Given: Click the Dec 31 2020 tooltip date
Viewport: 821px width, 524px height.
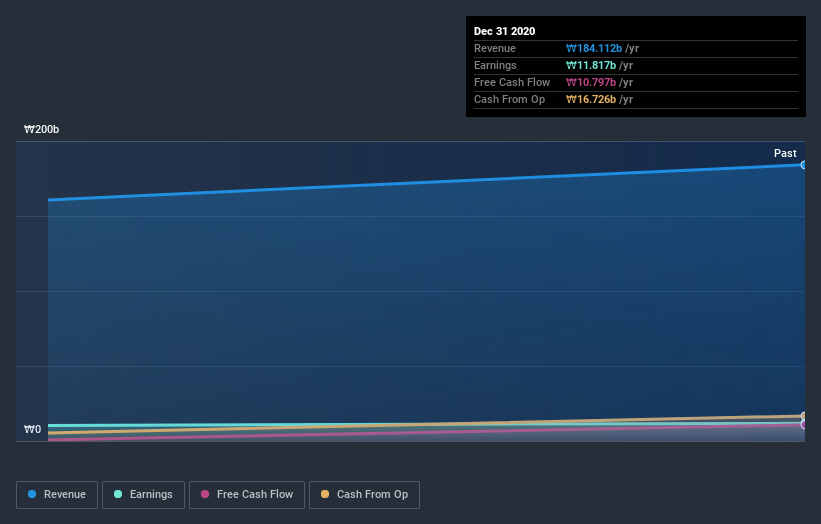Looking at the screenshot, I should coord(504,31).
